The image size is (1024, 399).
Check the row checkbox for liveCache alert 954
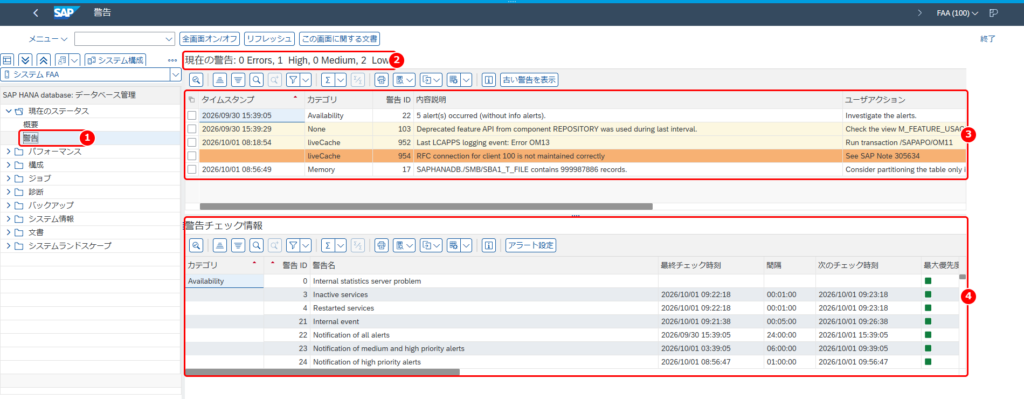tap(192, 156)
